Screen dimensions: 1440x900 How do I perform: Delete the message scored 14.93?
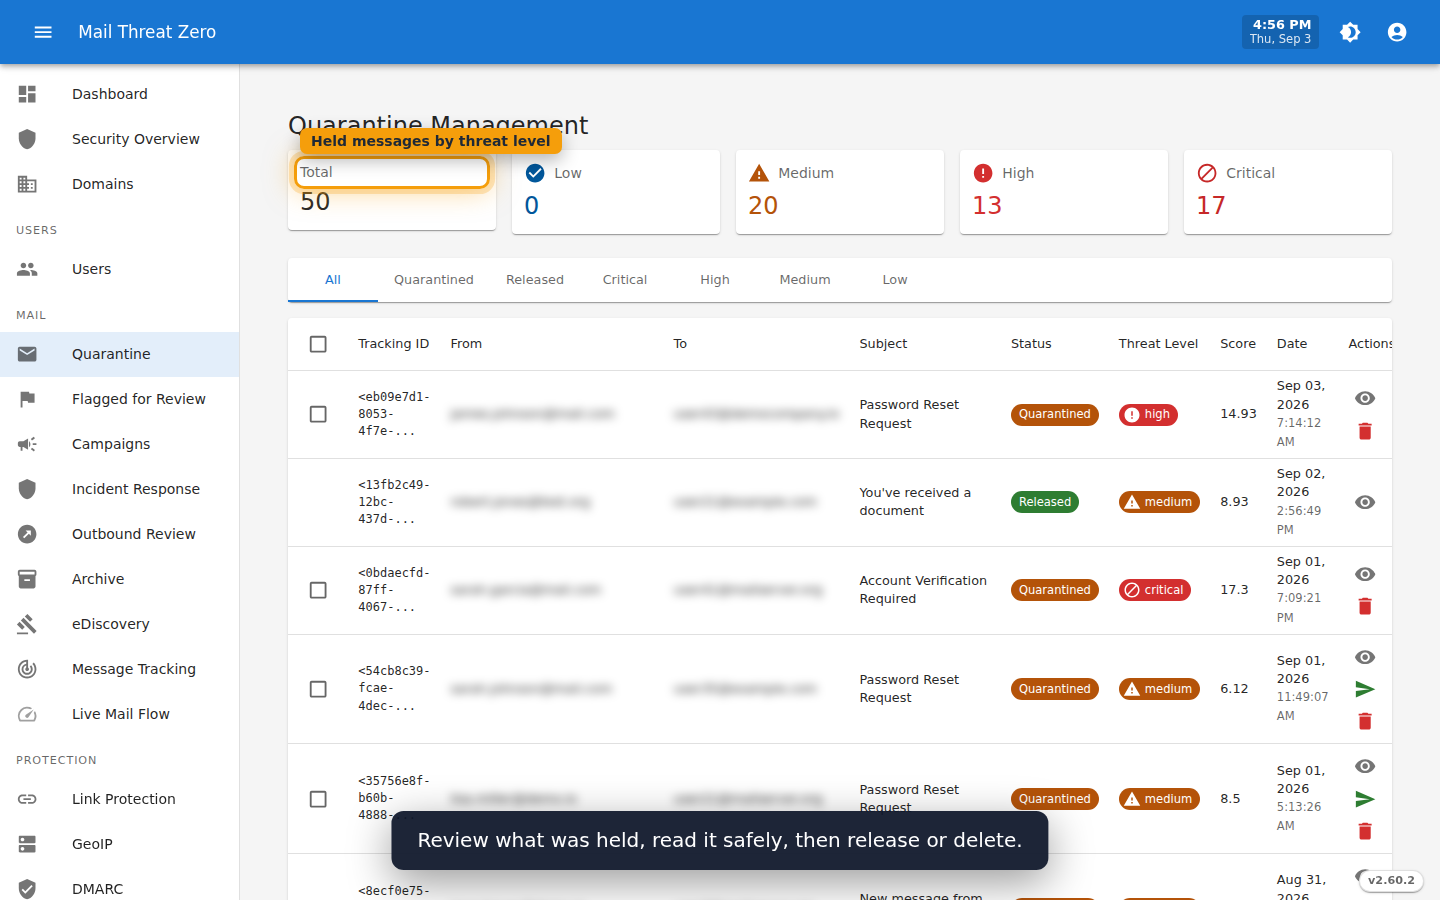point(1365,431)
